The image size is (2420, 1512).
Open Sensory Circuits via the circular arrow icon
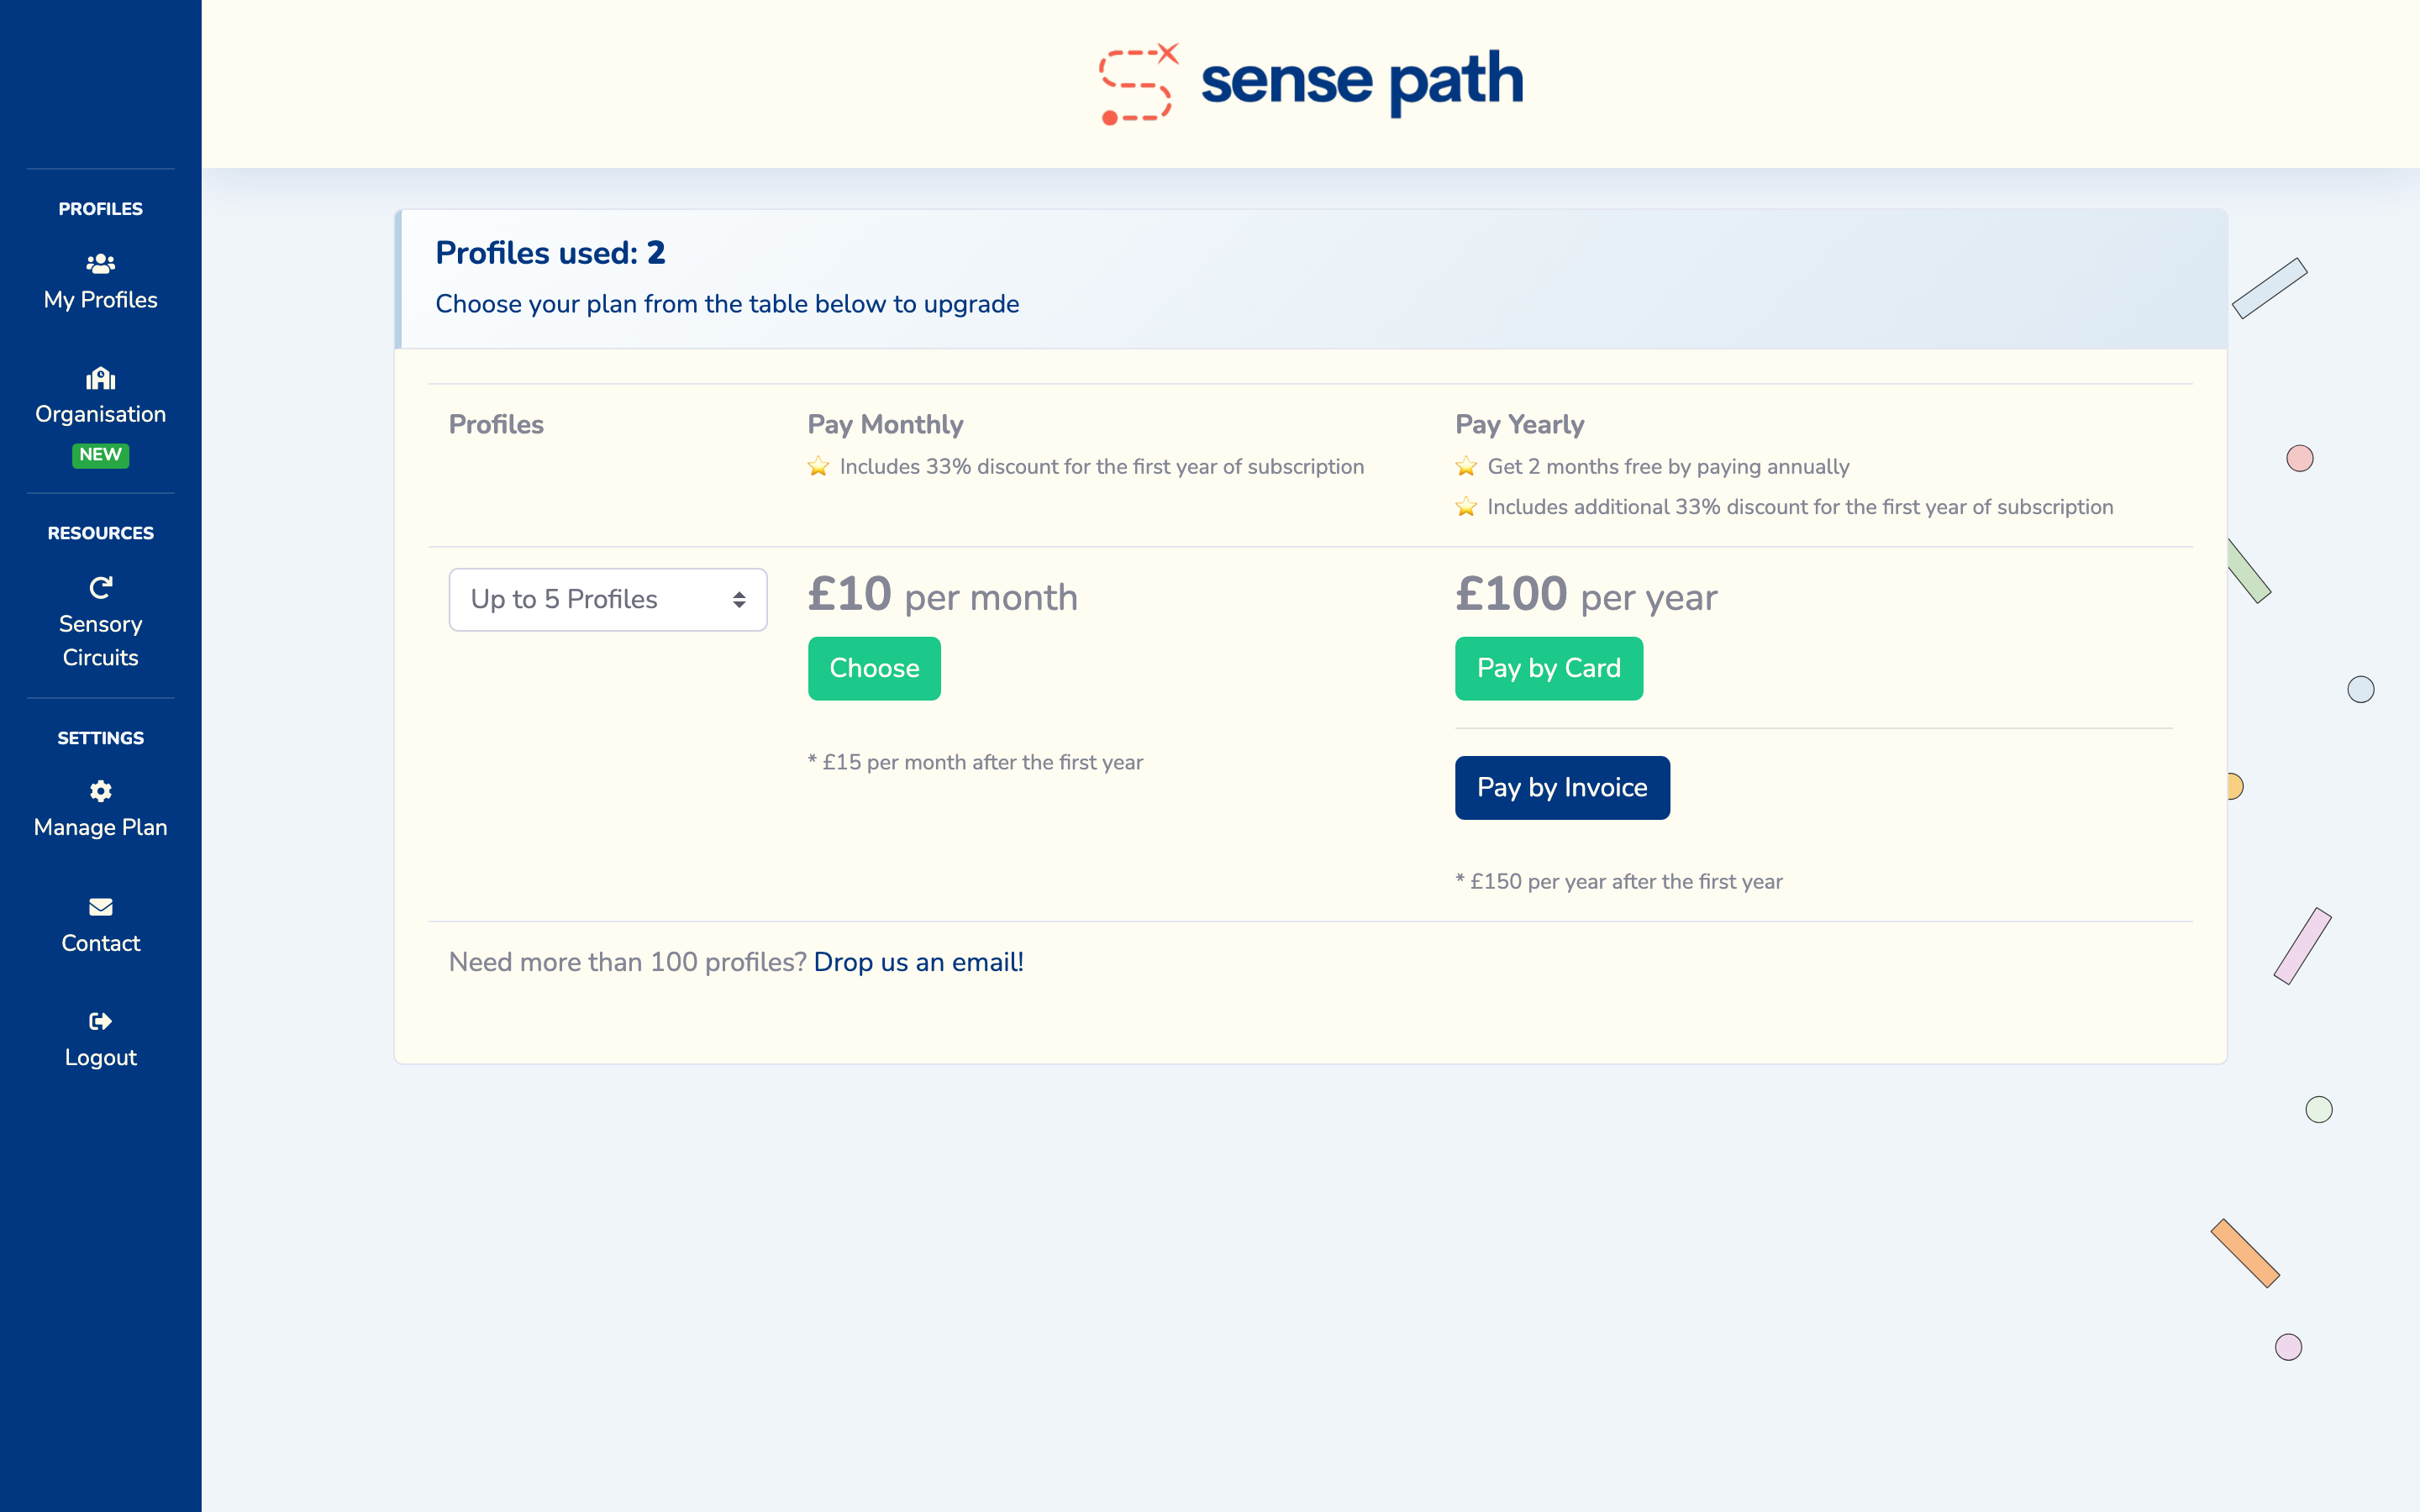coord(100,586)
